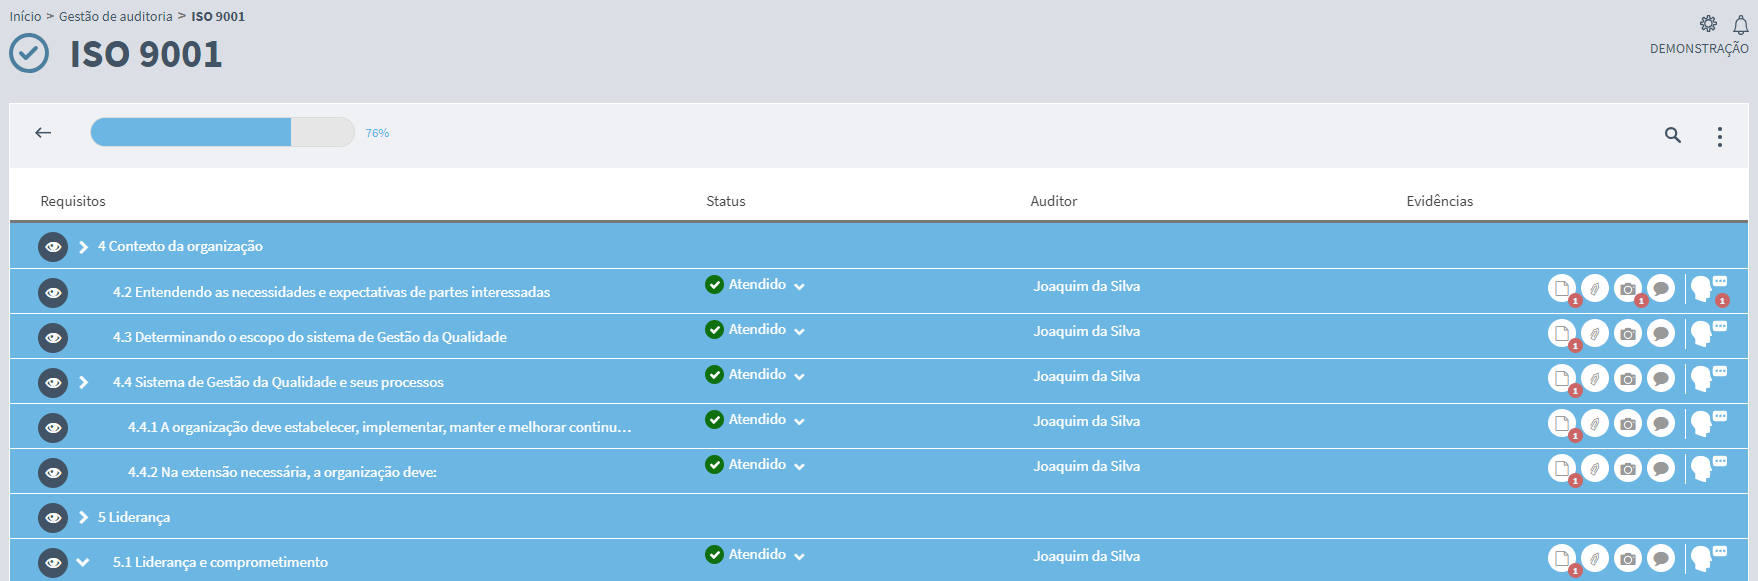Click the ISO 9001 checkmark logo icon
The height and width of the screenshot is (581, 1758).
[x=29, y=53]
